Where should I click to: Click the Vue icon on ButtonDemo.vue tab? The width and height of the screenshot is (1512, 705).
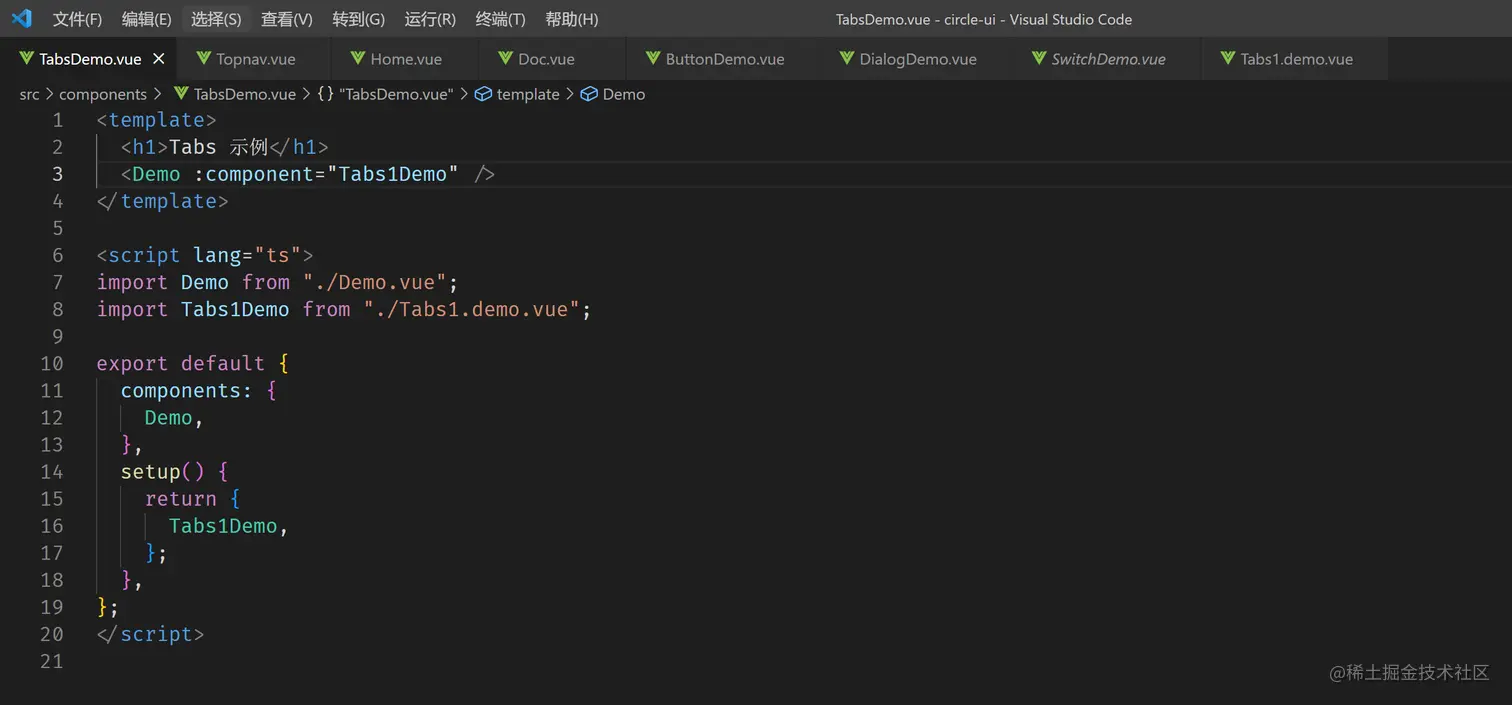653,59
